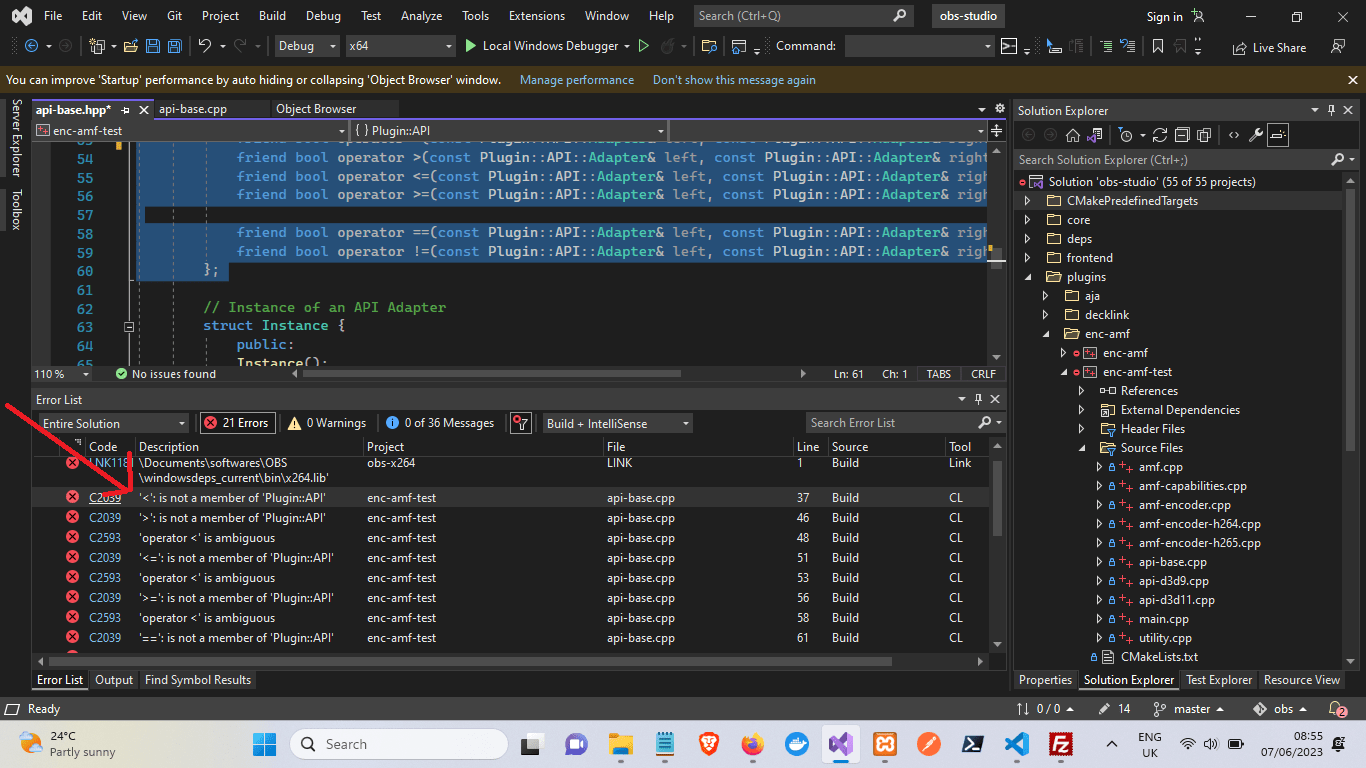Switch to the Test Explorer tab

pyautogui.click(x=1218, y=680)
